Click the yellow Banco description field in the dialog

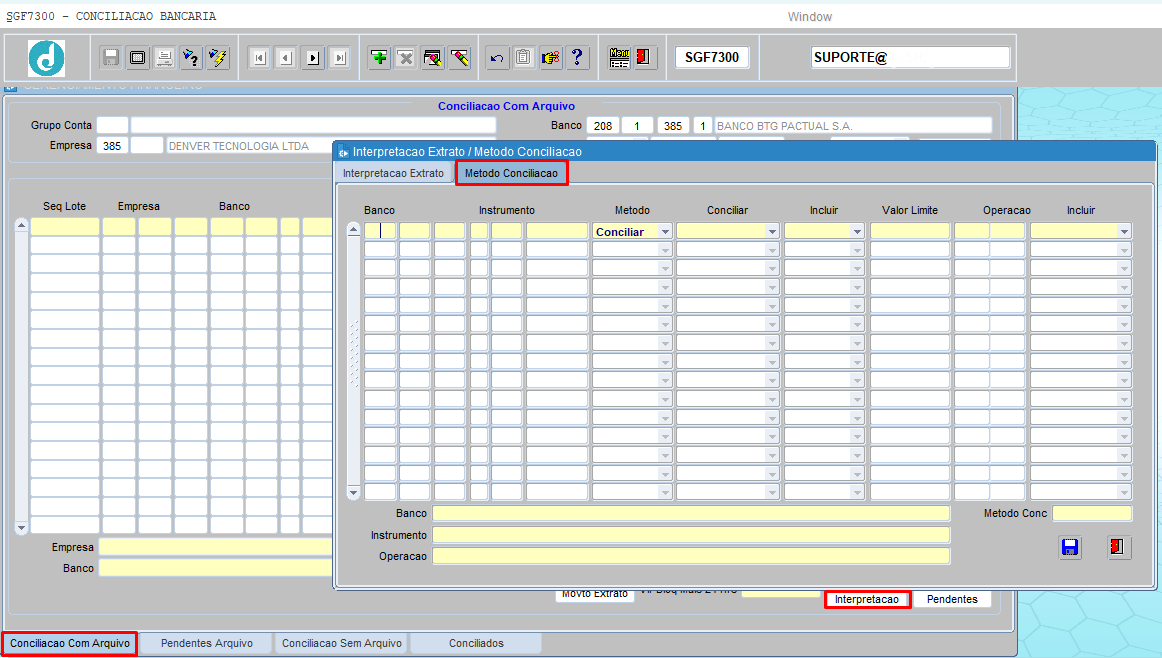691,514
